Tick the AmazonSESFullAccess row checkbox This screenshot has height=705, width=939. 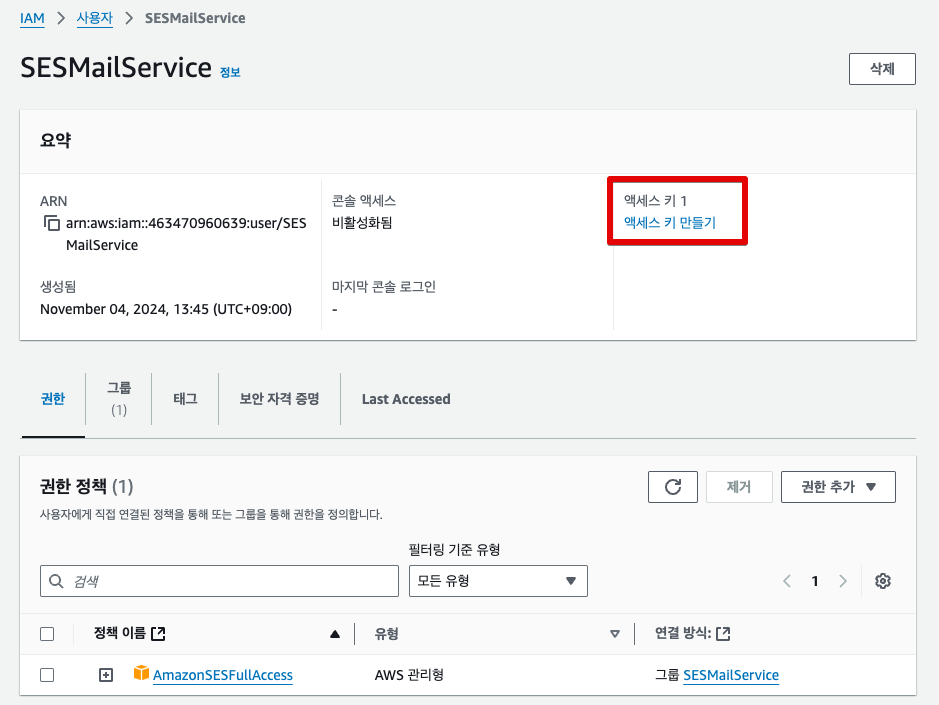(47, 675)
